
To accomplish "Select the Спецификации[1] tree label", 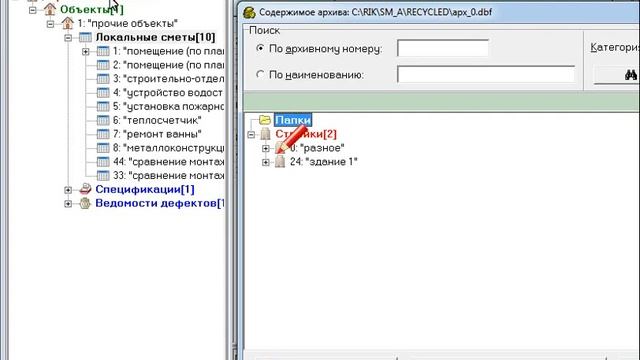I will (x=145, y=189).
